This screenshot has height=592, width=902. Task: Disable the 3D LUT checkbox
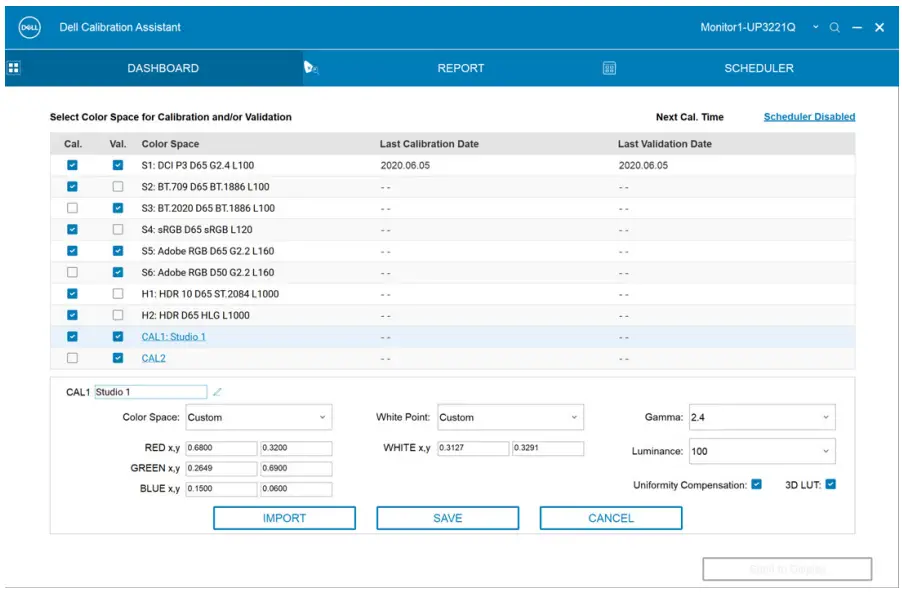830,485
